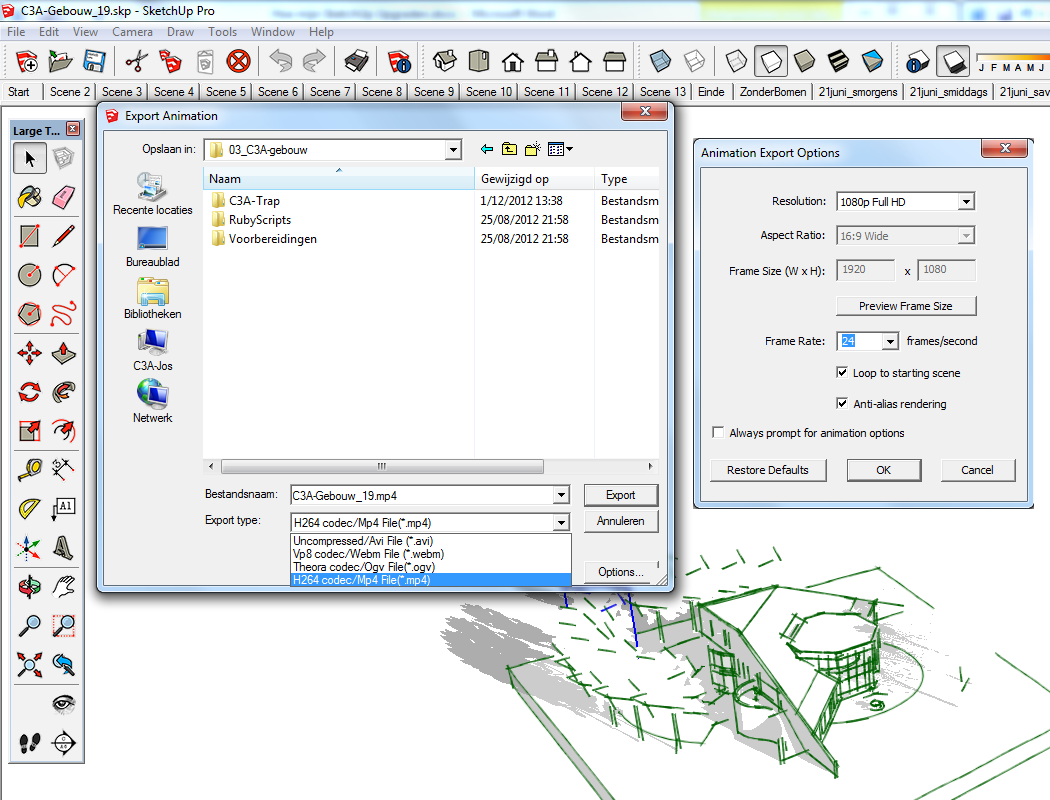The height and width of the screenshot is (800, 1050).
Task: Choose the Protractor tool
Action: (x=29, y=509)
